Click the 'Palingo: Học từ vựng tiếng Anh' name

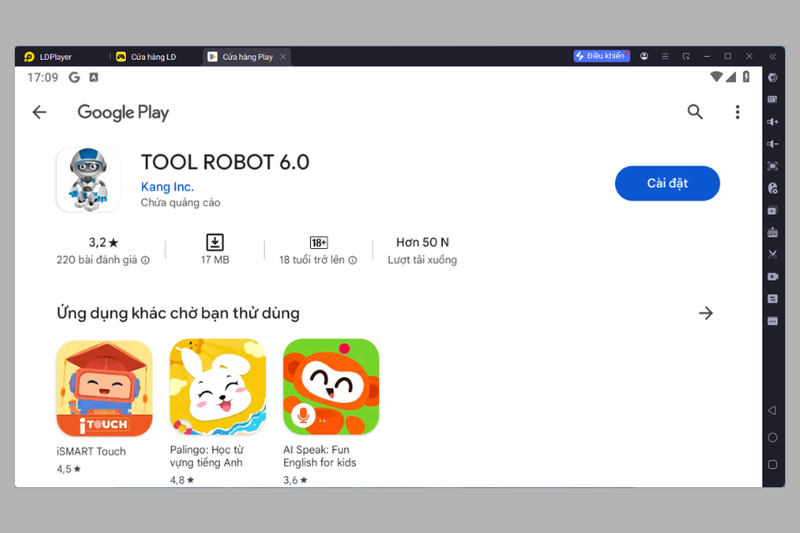[207, 456]
